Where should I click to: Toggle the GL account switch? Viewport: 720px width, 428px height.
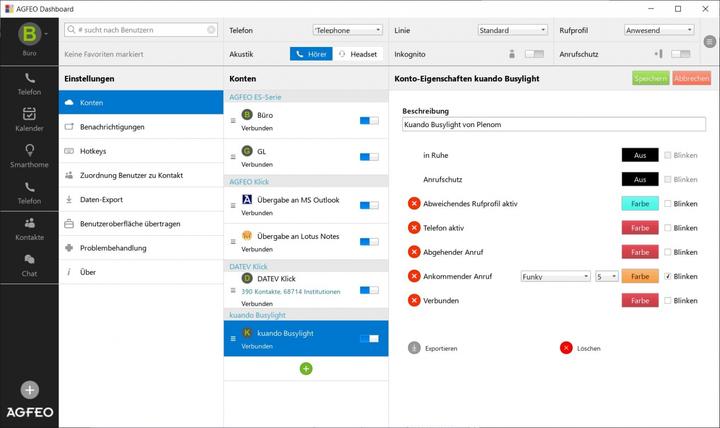click(369, 157)
